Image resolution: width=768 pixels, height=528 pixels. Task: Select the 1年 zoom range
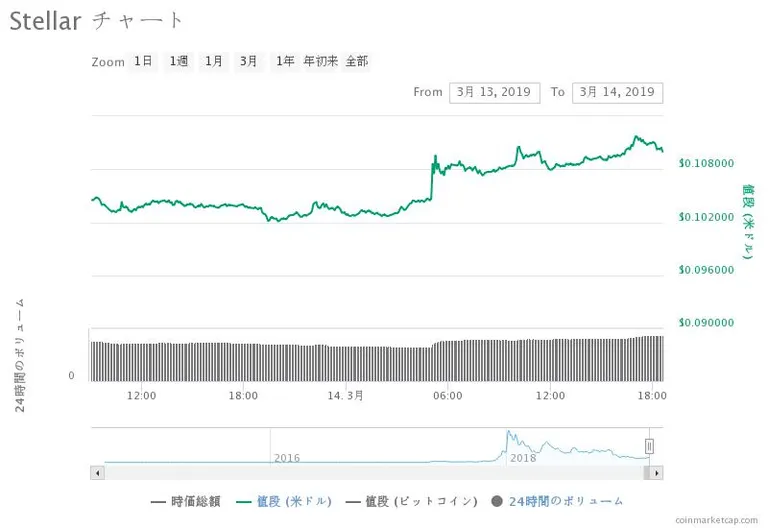pos(285,61)
